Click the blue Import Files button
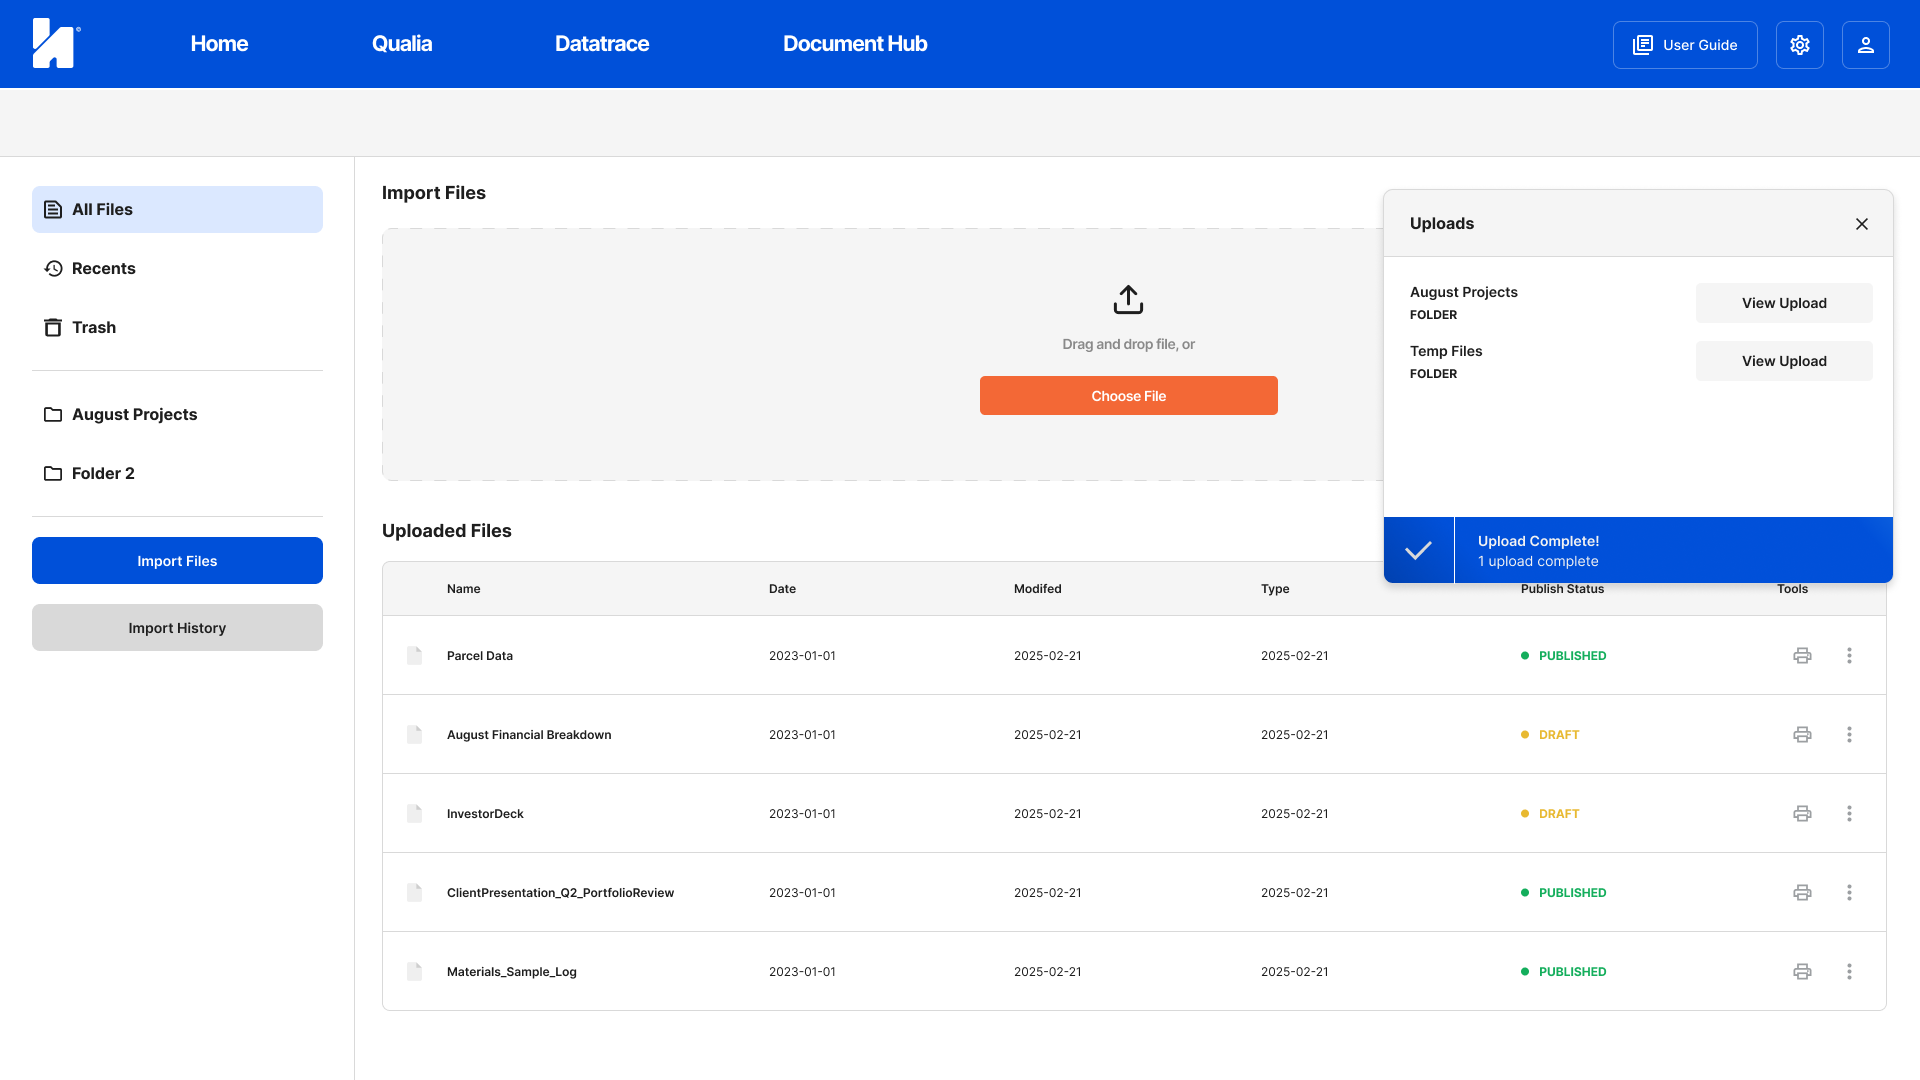This screenshot has width=1920, height=1080. point(177,561)
